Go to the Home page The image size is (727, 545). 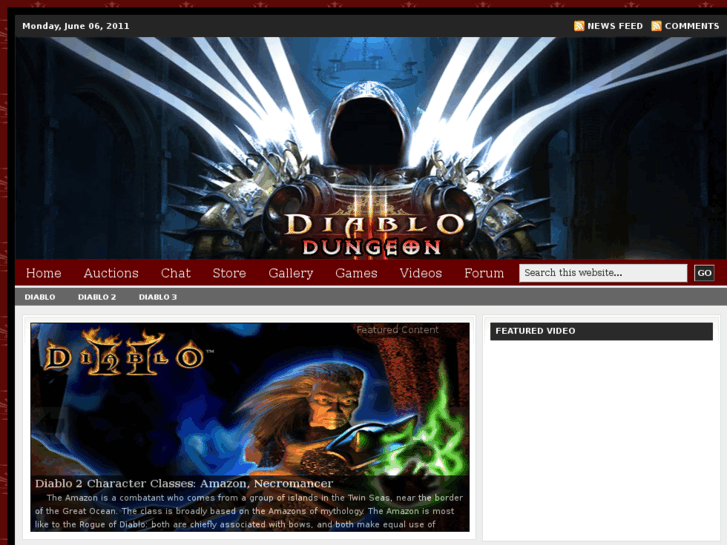pyautogui.click(x=44, y=273)
